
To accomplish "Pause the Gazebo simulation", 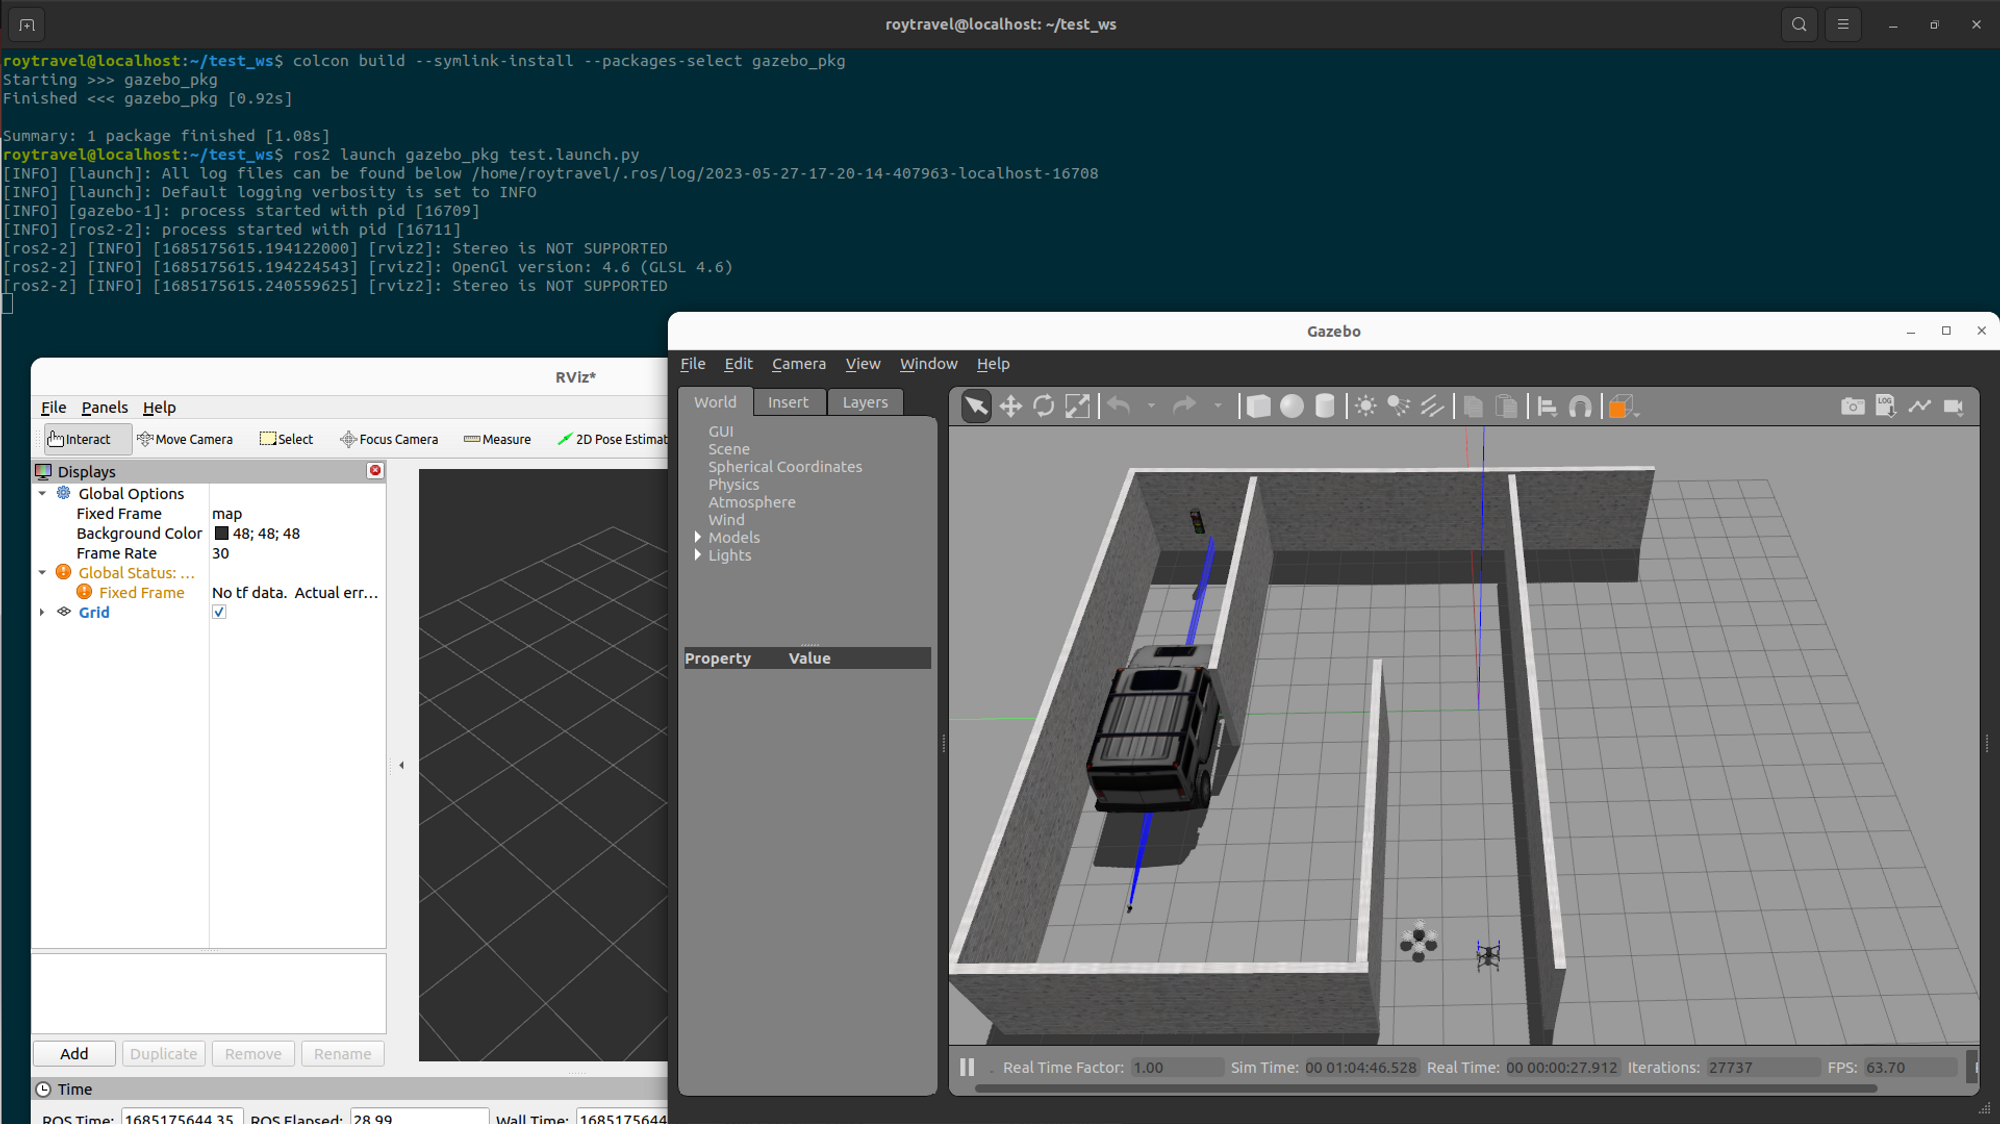I will point(967,1067).
